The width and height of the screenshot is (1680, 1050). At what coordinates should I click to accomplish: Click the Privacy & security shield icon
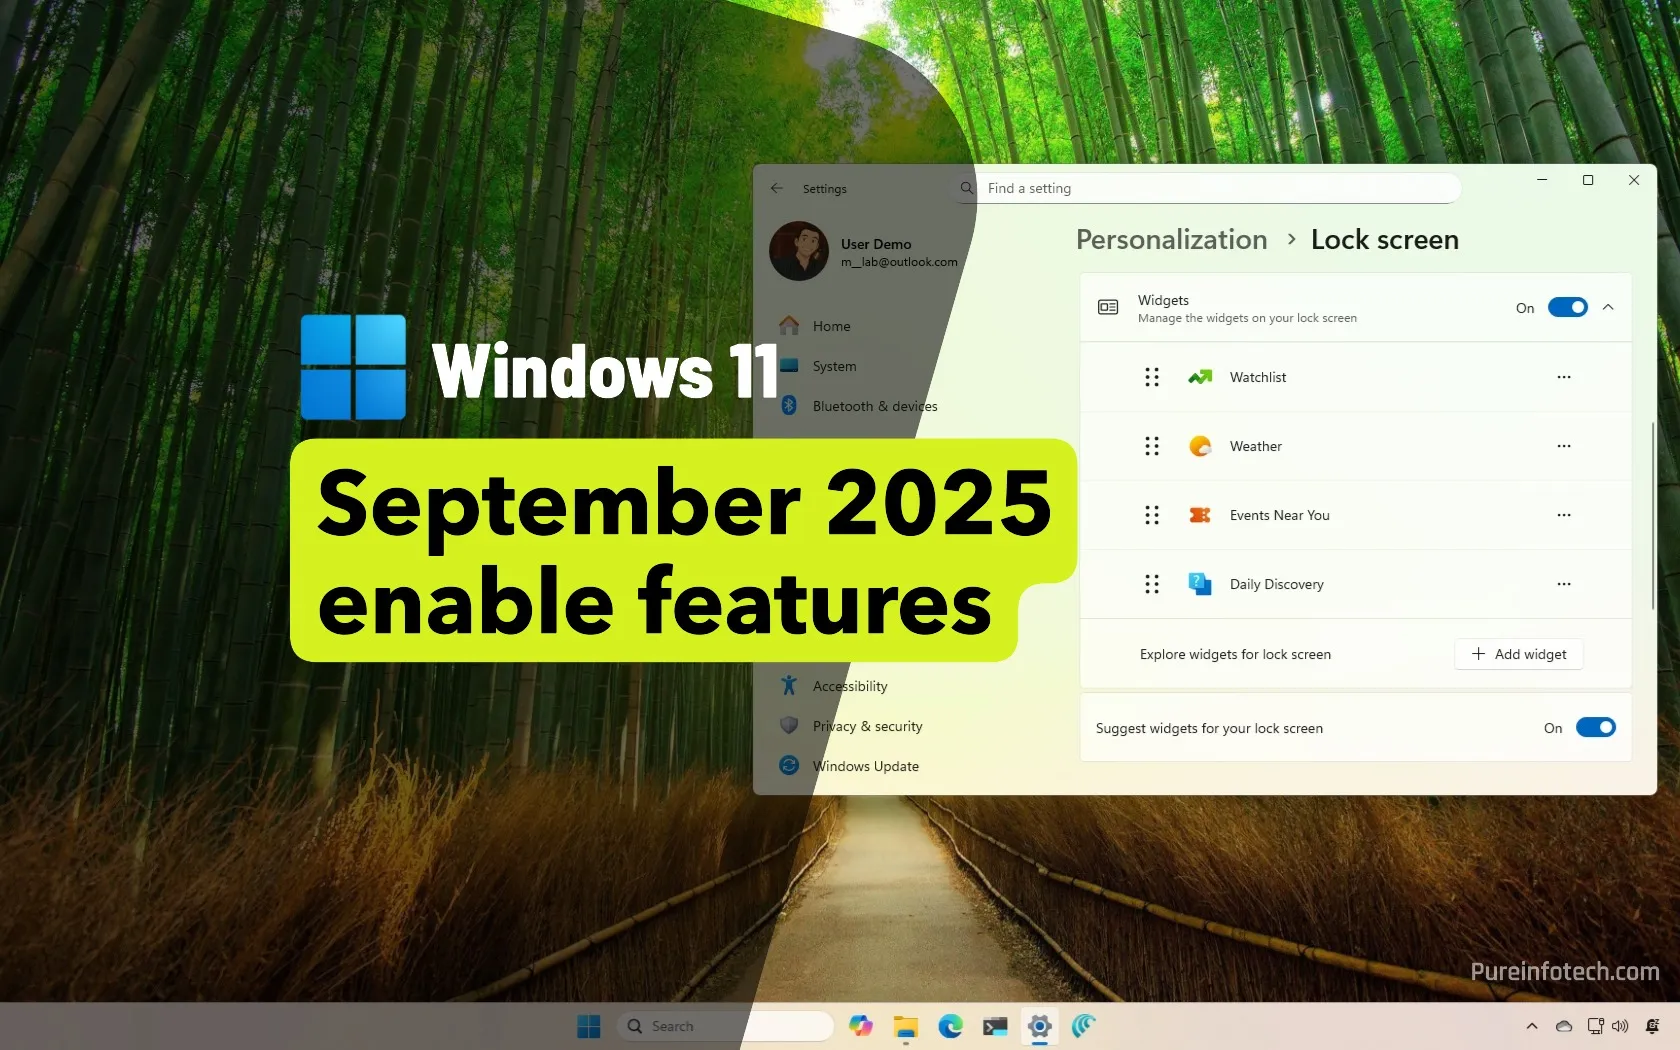(789, 725)
